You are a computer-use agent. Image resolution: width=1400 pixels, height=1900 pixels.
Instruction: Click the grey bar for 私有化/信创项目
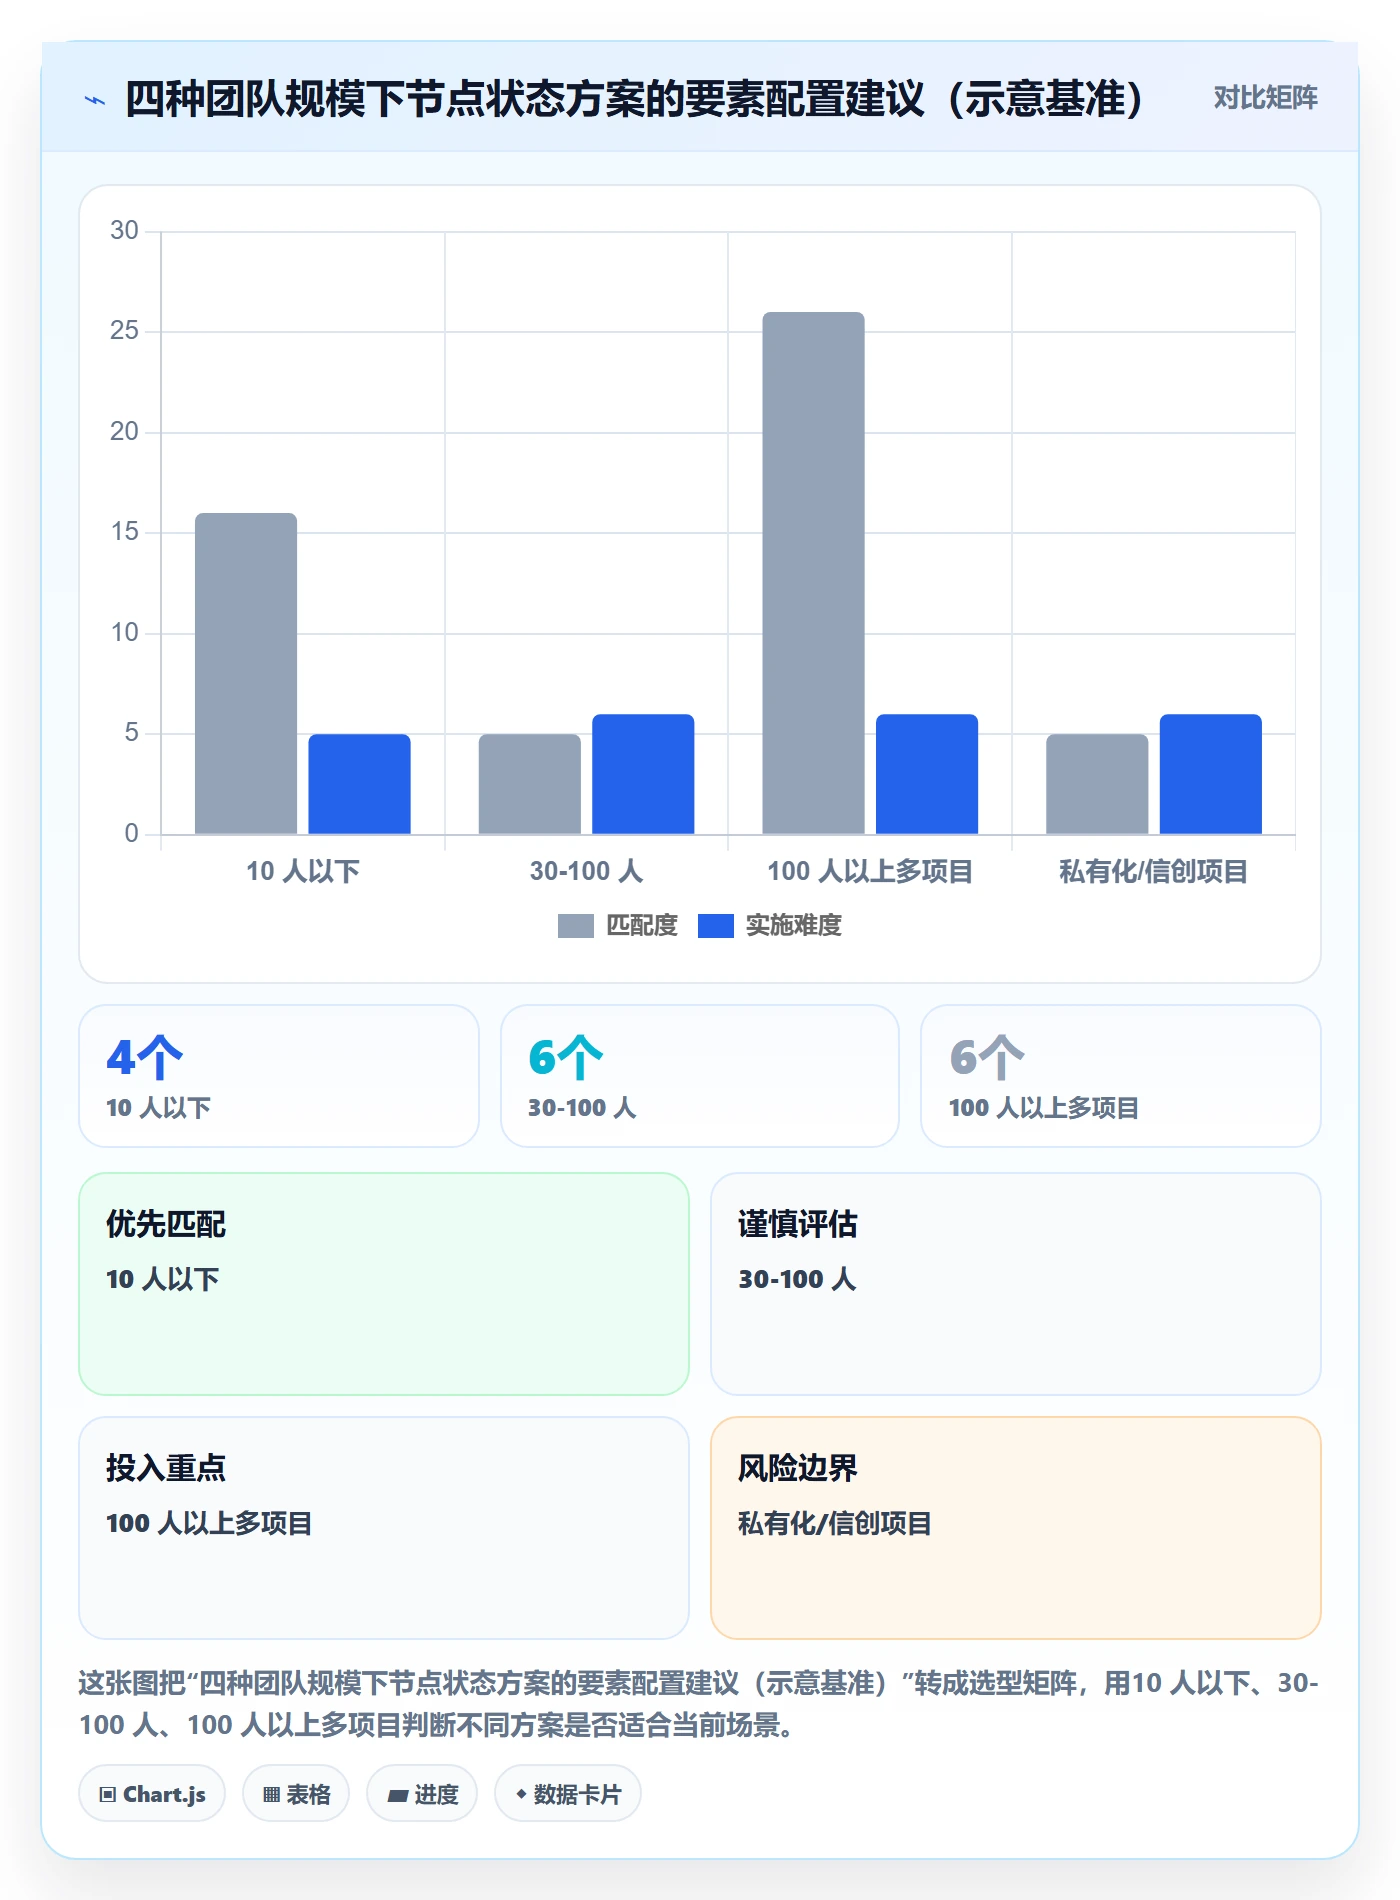[1097, 784]
